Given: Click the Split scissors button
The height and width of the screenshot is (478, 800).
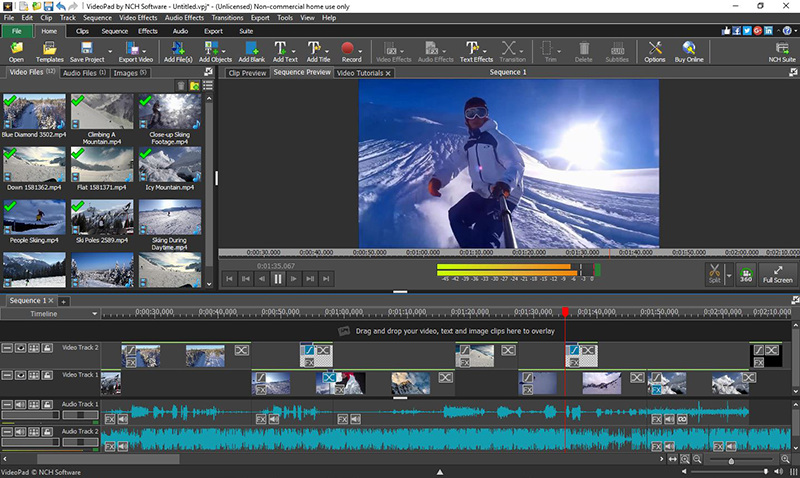Looking at the screenshot, I should point(714,272).
